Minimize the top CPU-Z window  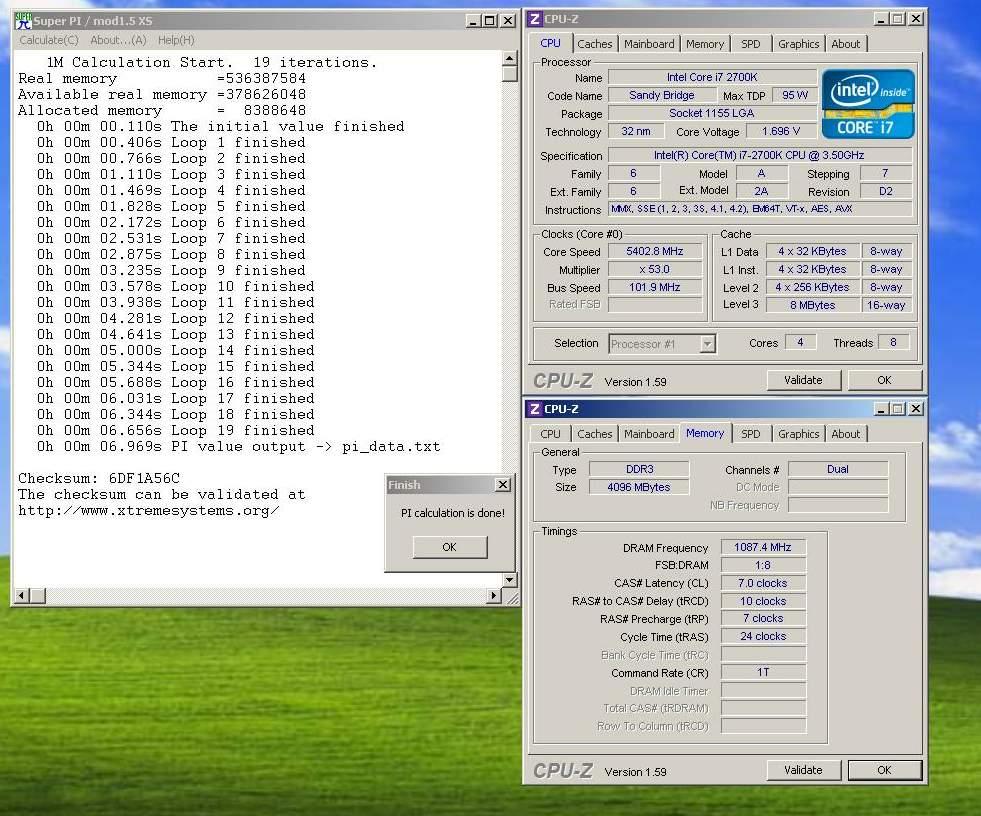click(880, 19)
